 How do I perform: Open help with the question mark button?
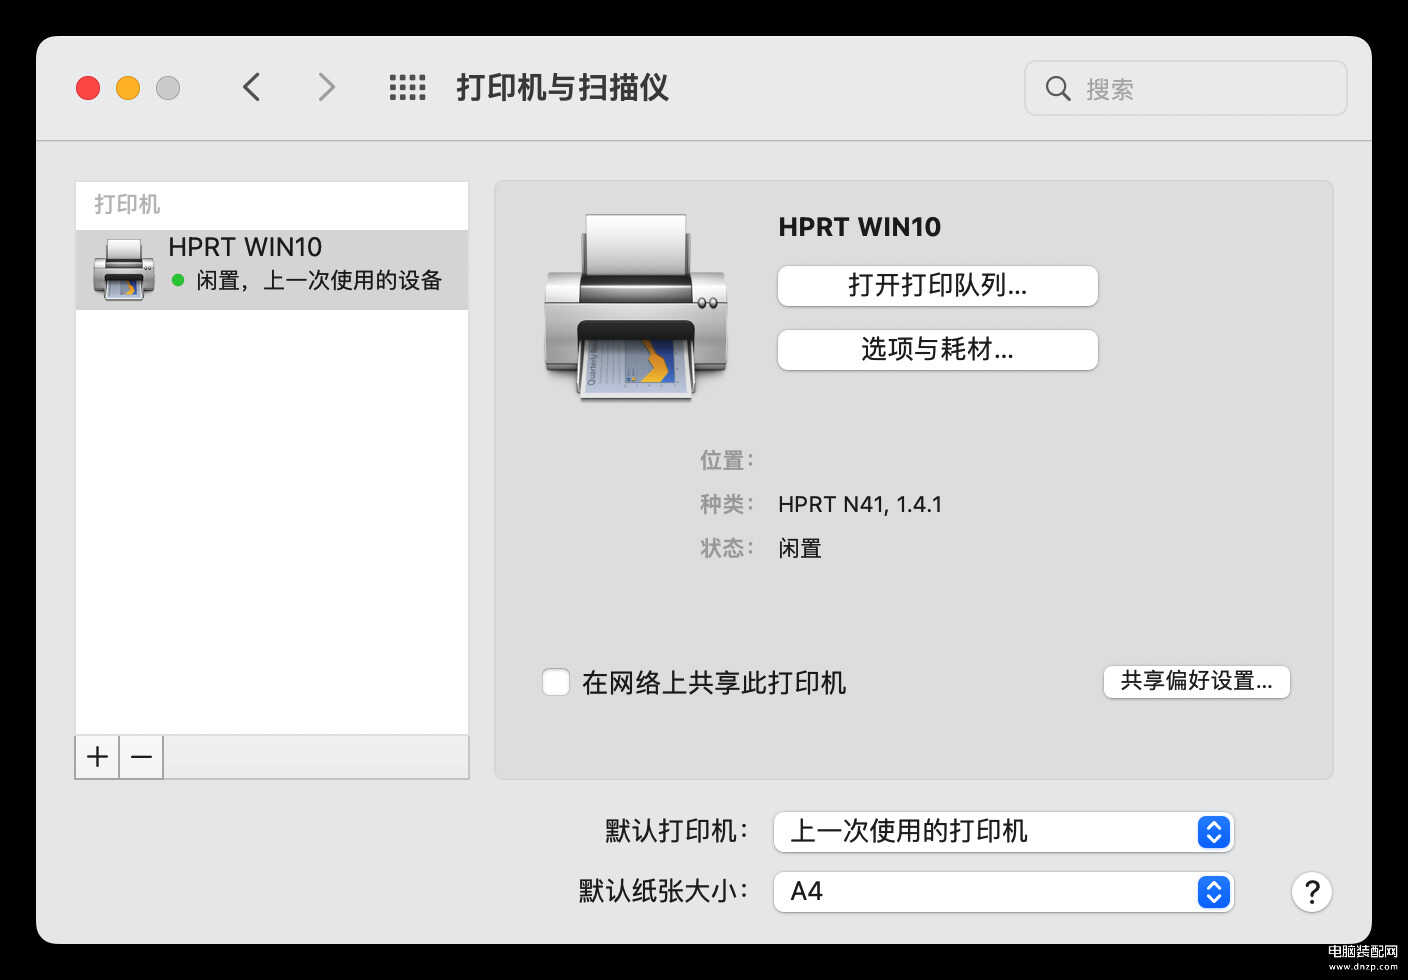[x=1311, y=891]
